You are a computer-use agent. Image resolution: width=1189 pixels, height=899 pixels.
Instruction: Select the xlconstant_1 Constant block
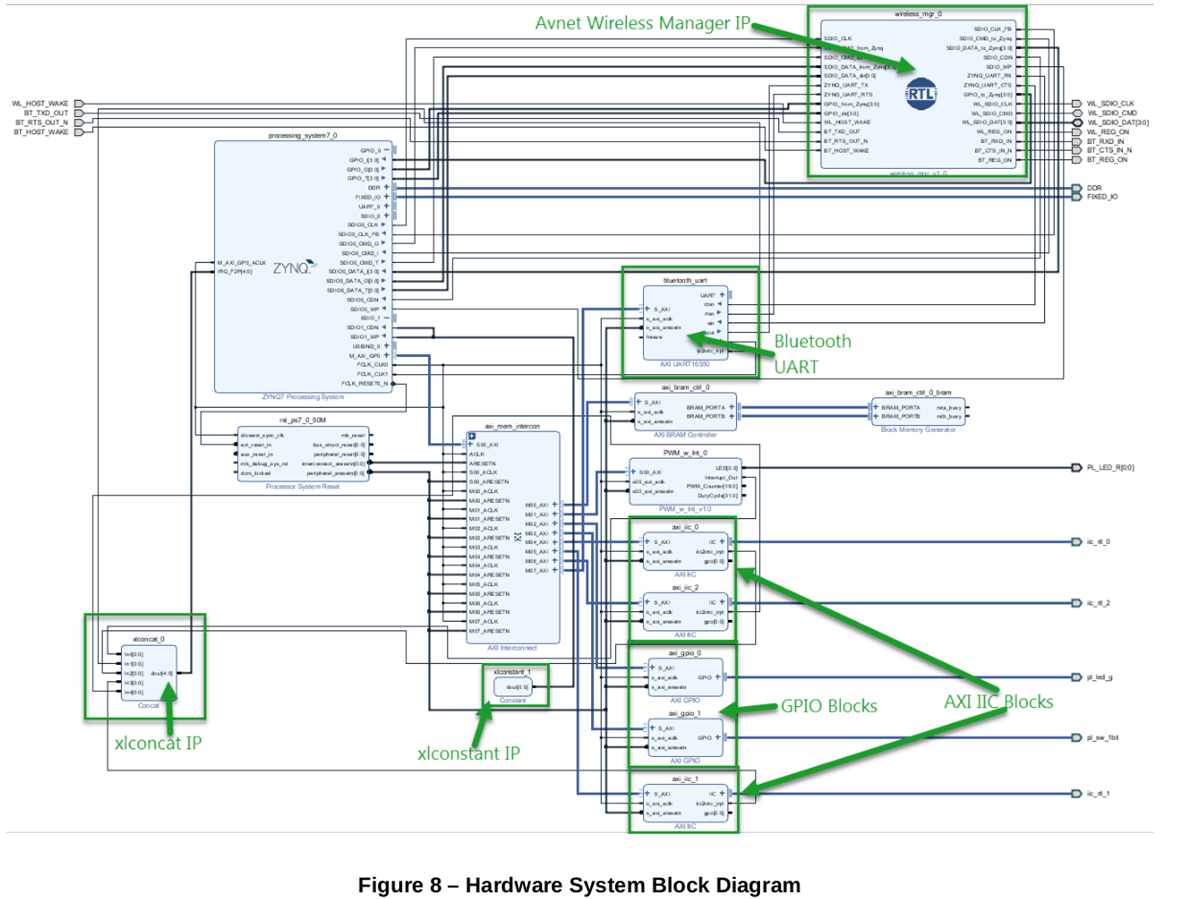[x=513, y=687]
